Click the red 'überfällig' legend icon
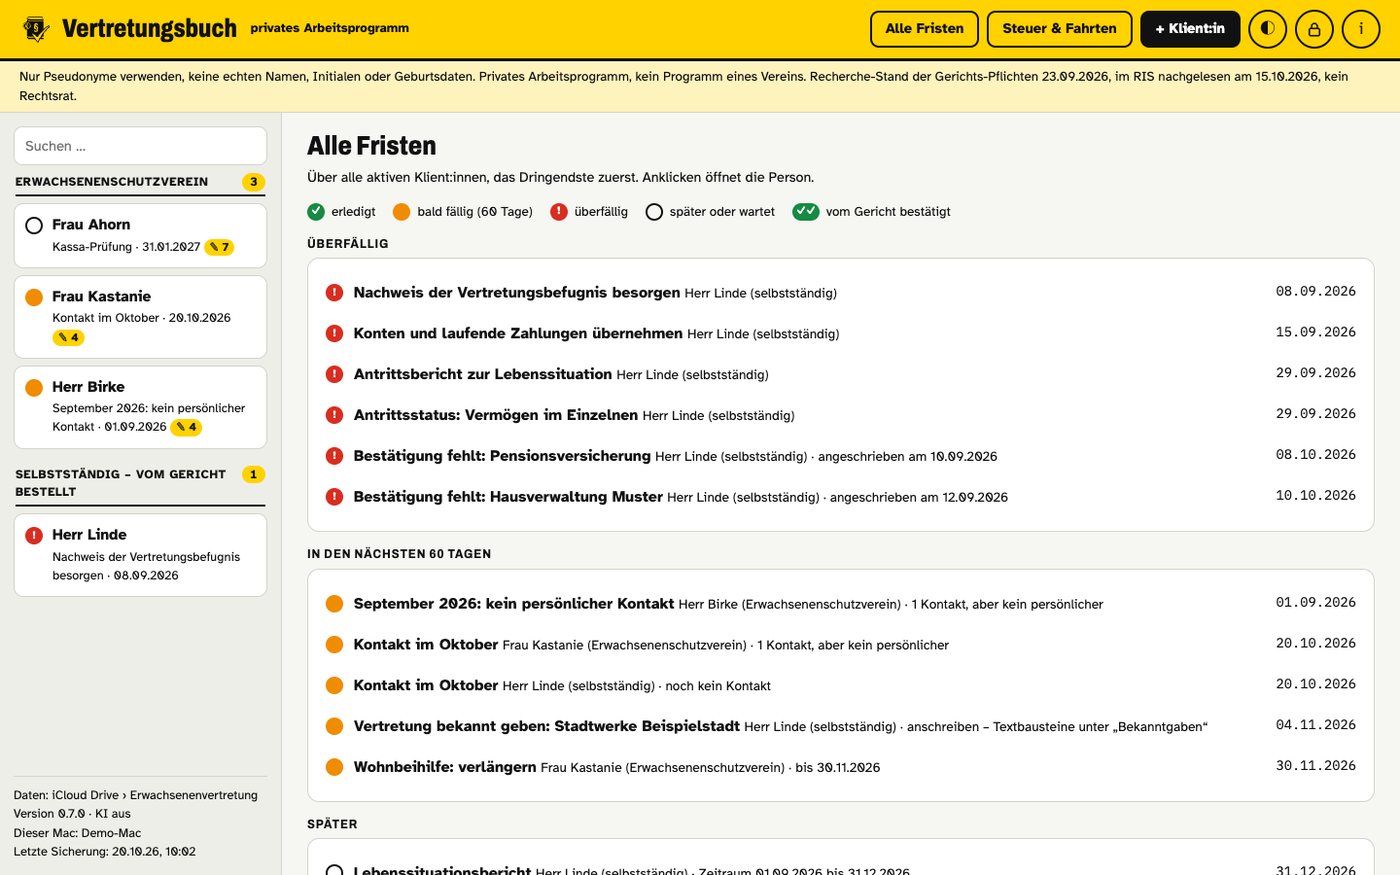1400x875 pixels. (x=559, y=212)
